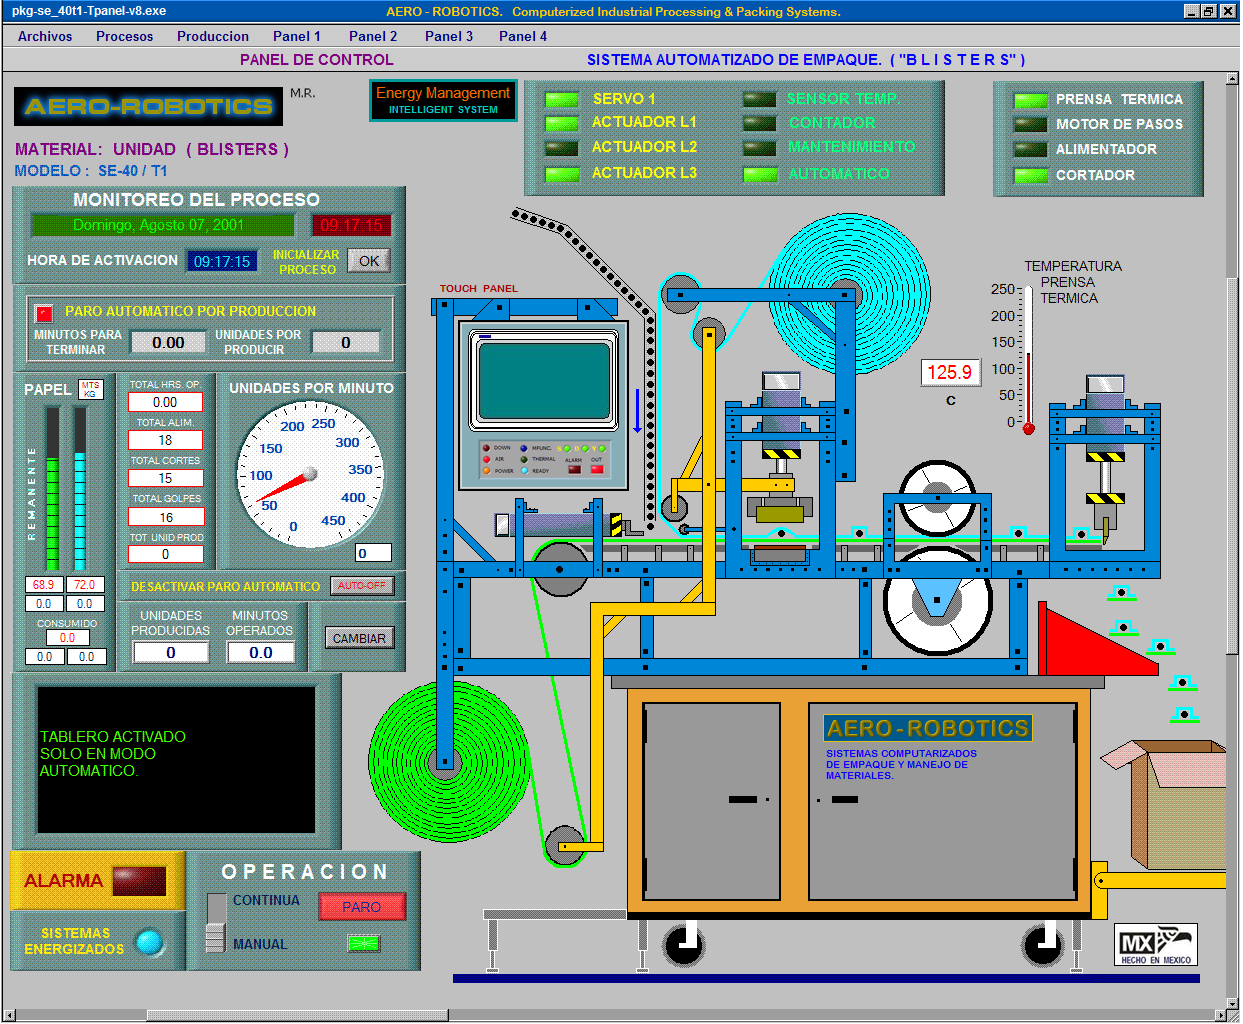Screen dimensions: 1243x1024
Task: Click the touch panel monitor screen
Action: point(544,380)
